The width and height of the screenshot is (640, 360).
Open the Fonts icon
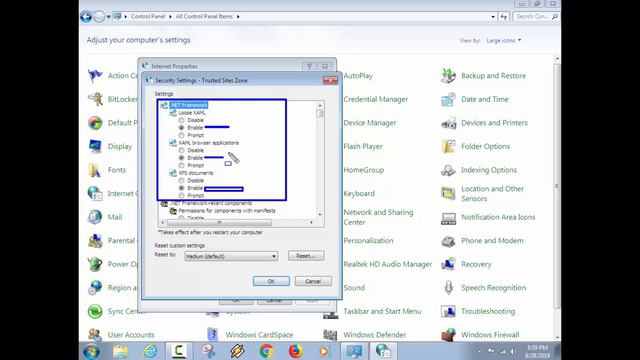[x=95, y=170]
